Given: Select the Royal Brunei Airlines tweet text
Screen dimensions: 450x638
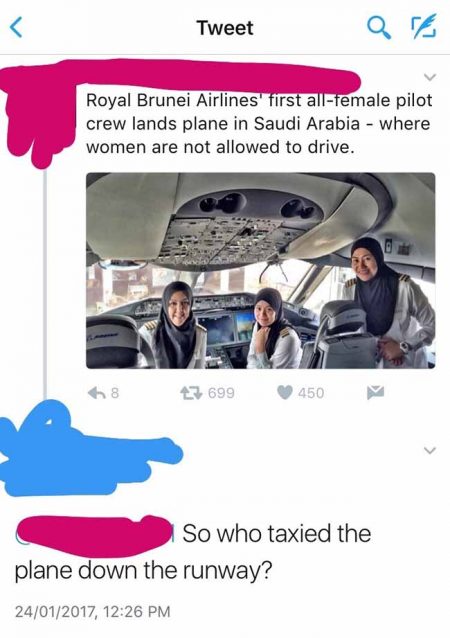Looking at the screenshot, I should pos(259,123).
